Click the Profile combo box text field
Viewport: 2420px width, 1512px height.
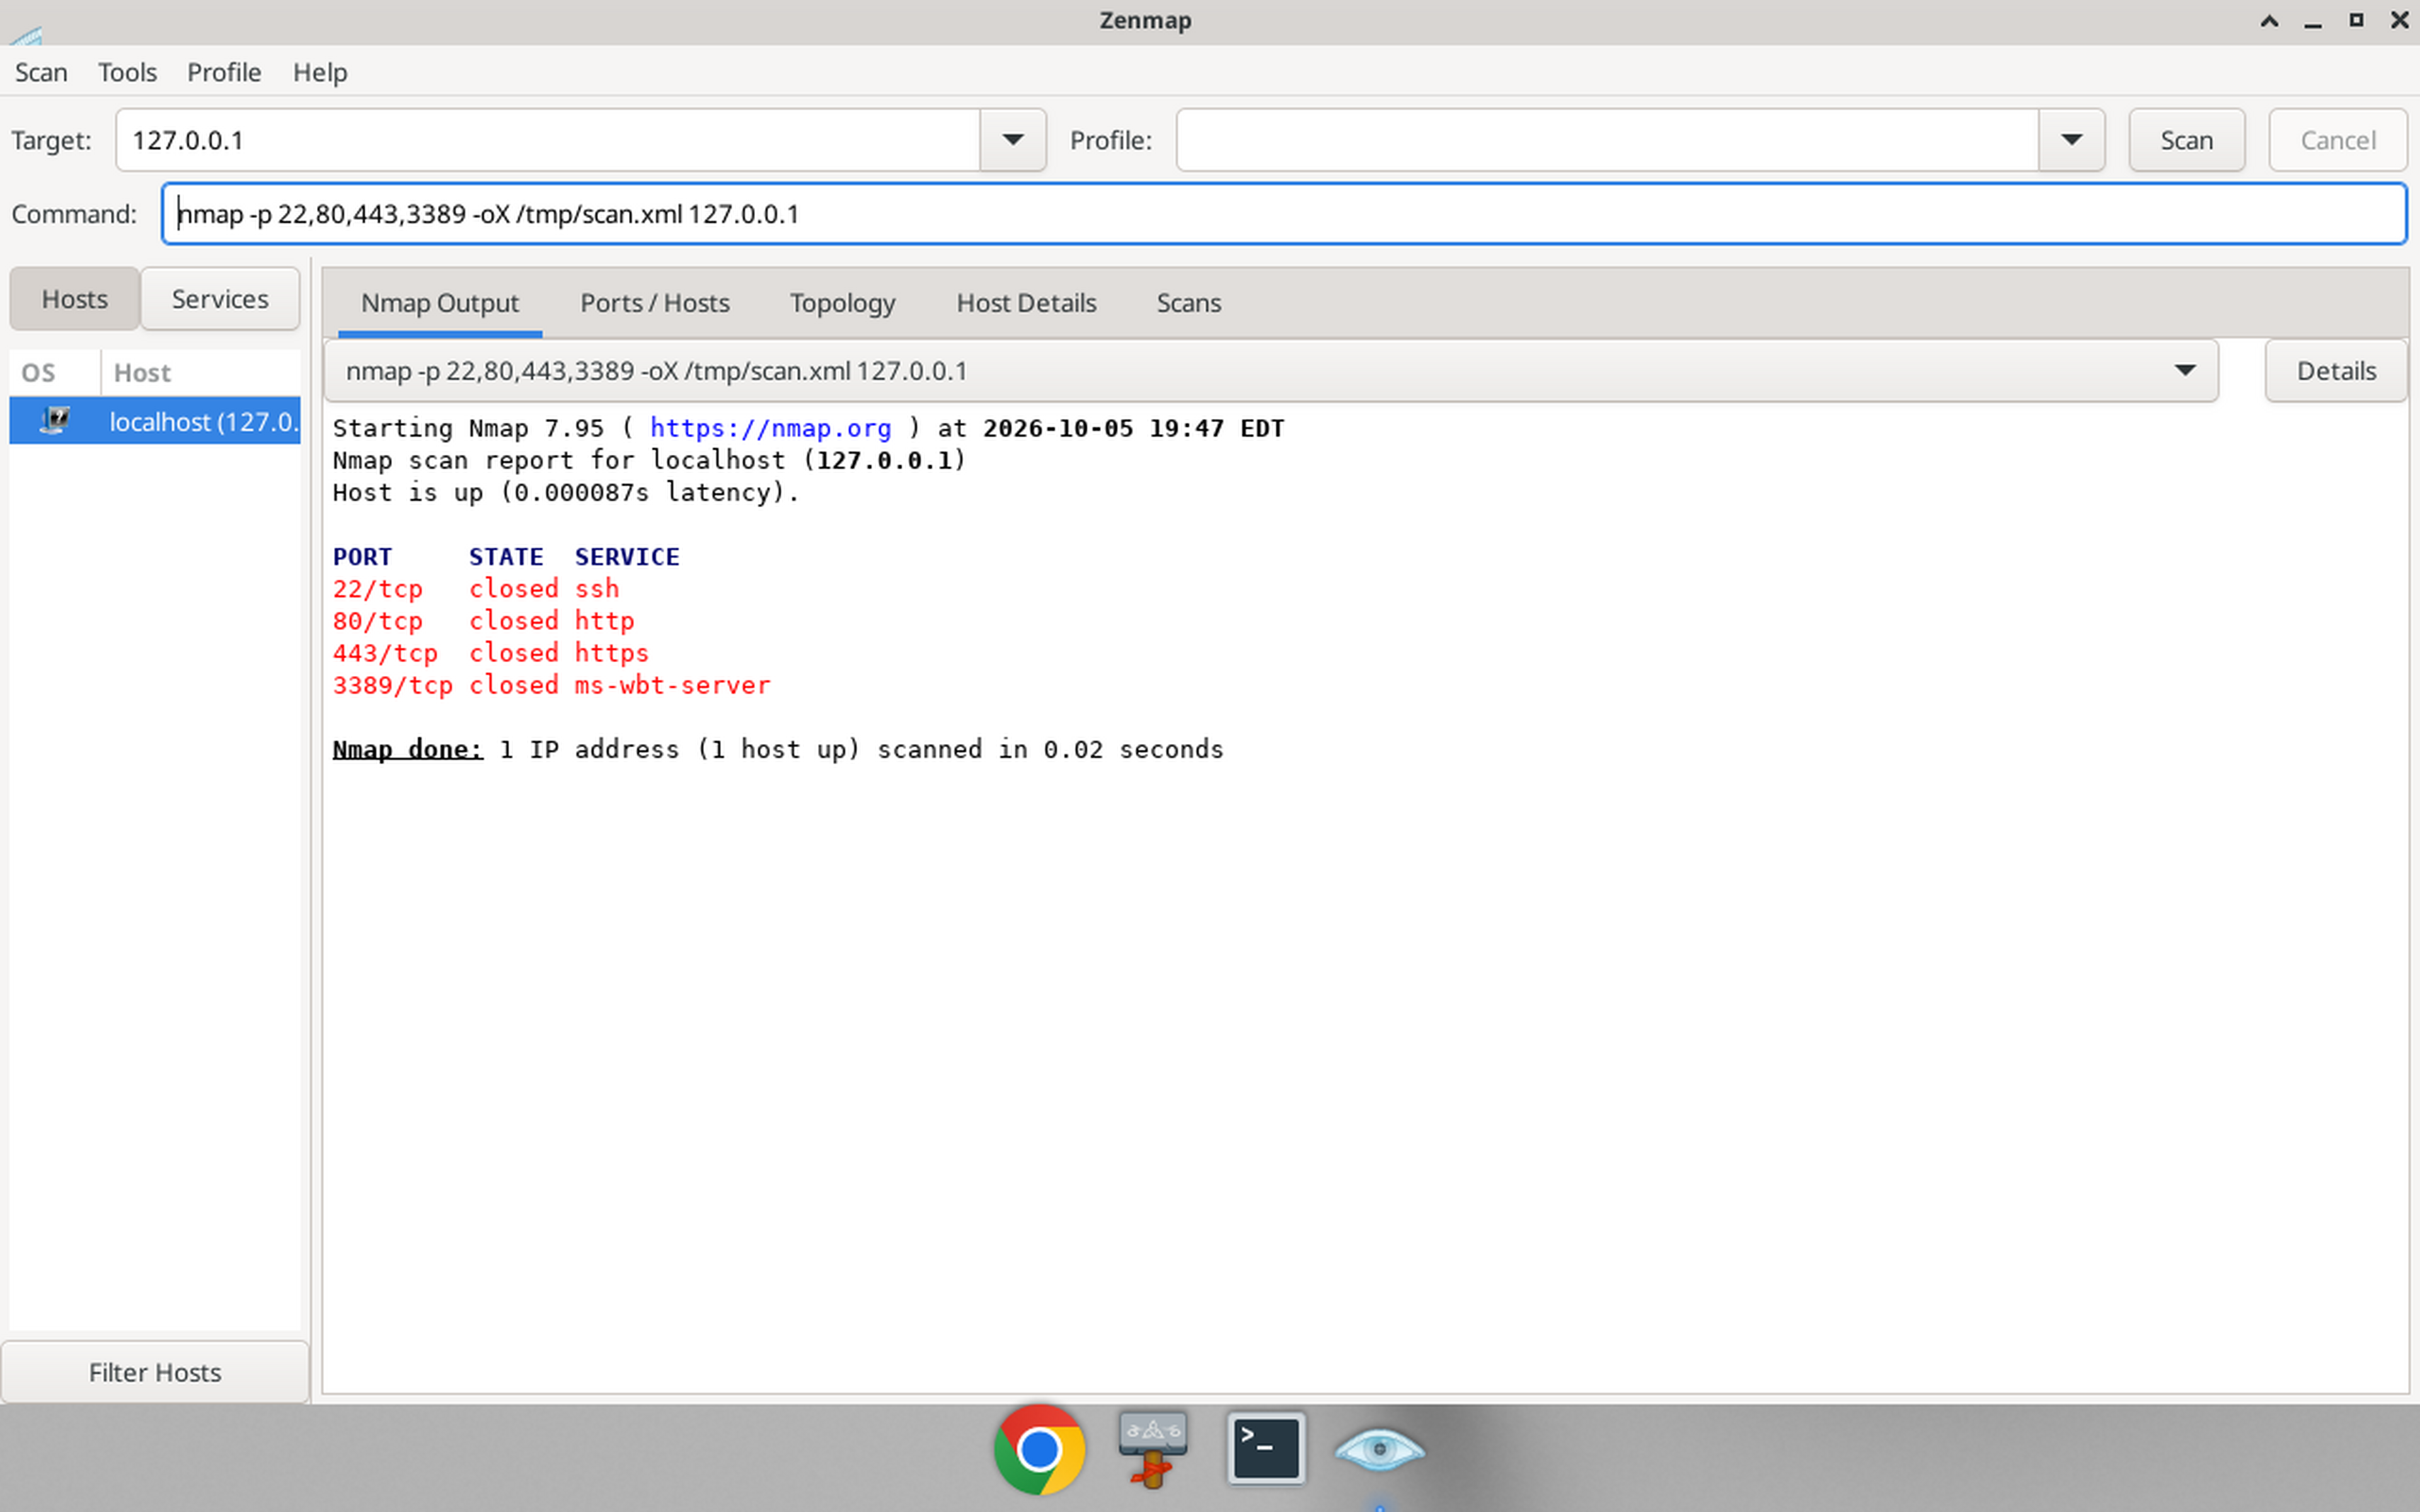(1607, 140)
